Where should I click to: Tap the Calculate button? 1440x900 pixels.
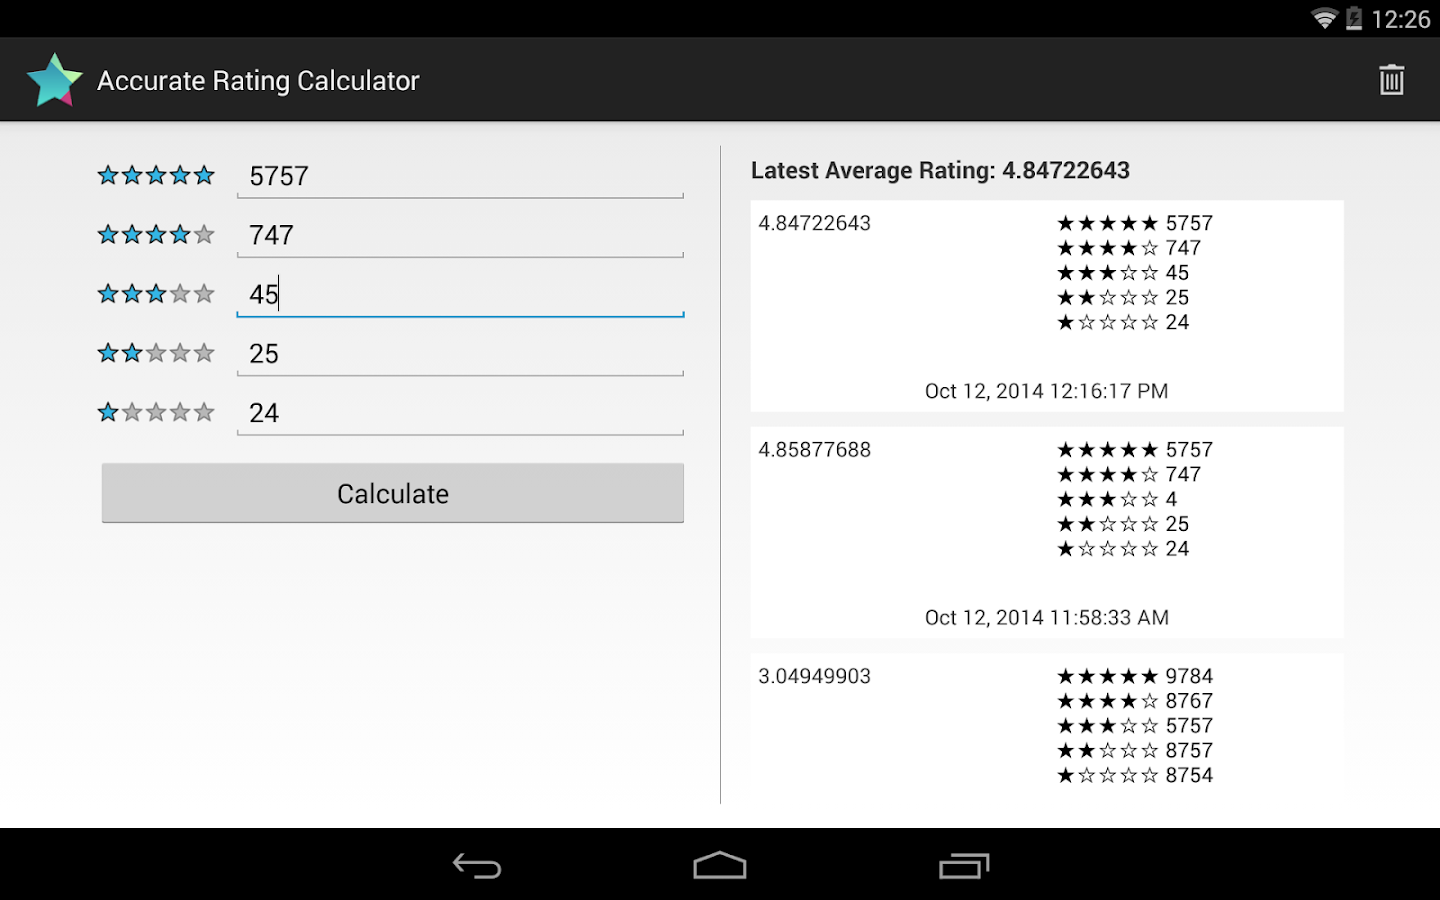pos(392,493)
